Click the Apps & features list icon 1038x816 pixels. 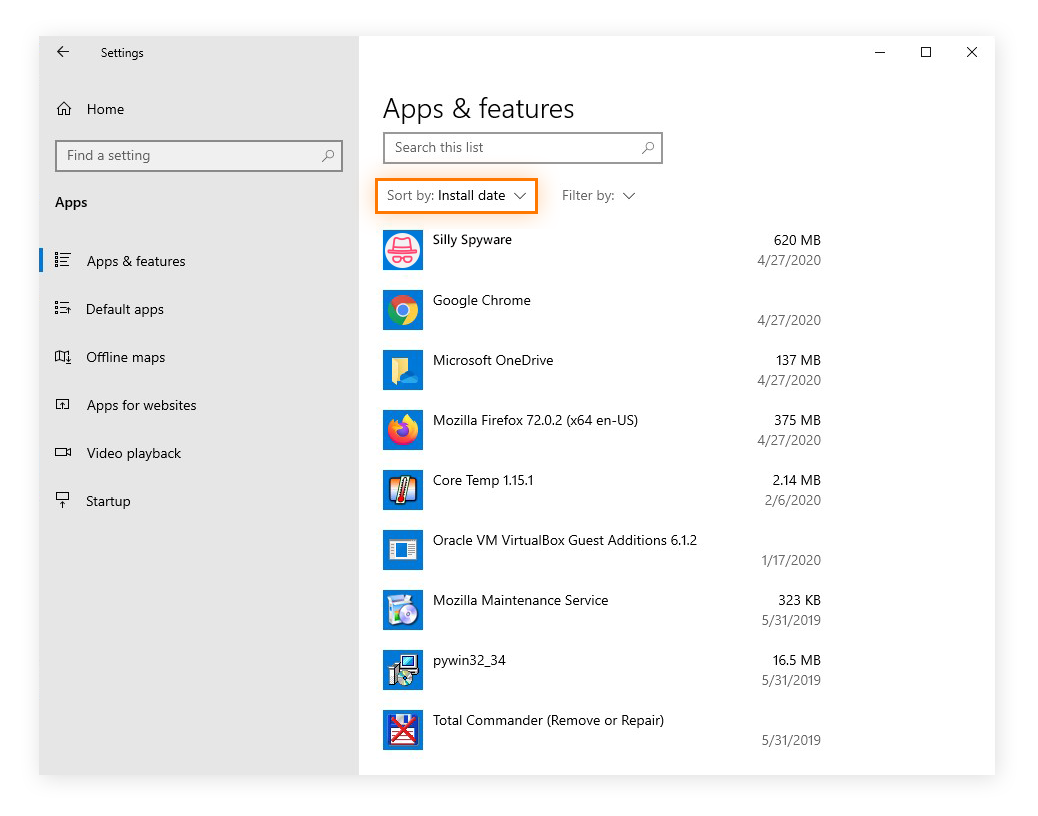click(63, 260)
